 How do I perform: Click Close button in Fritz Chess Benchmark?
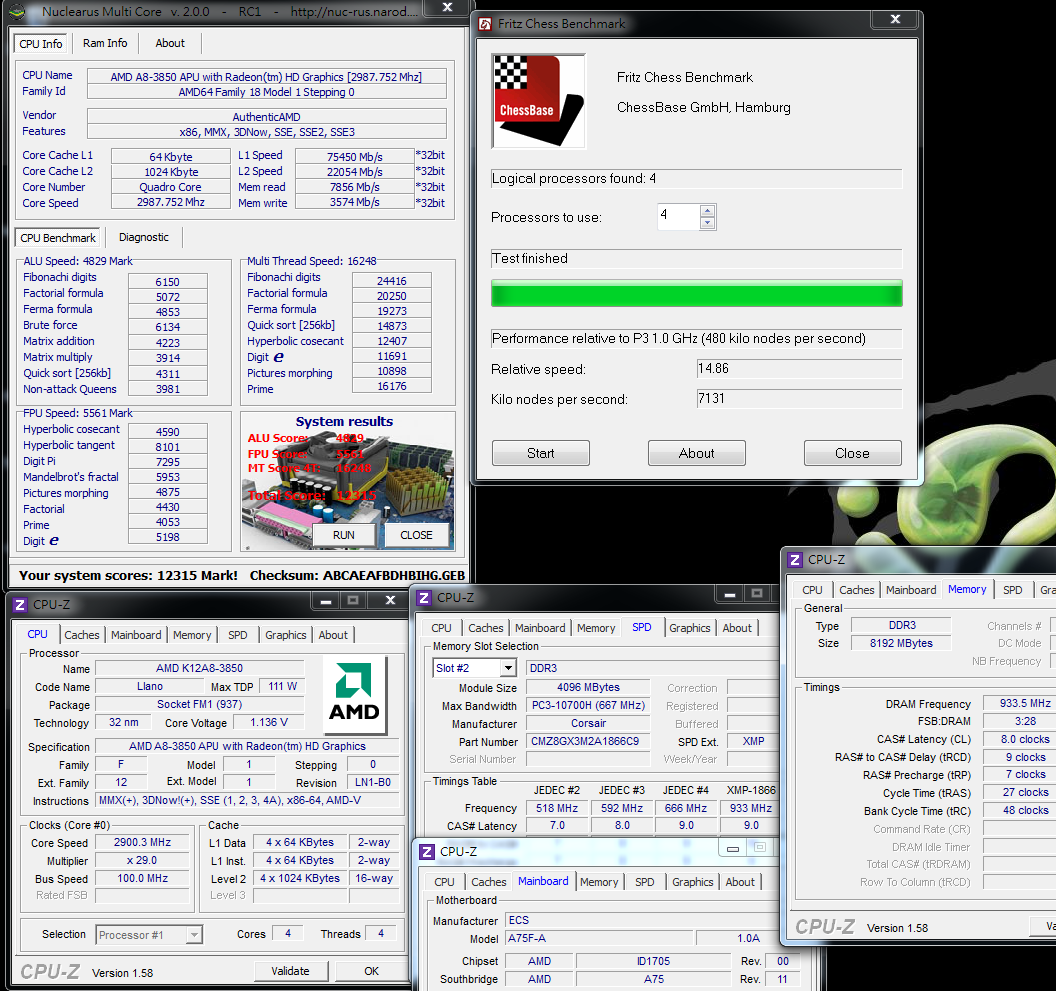coord(853,453)
